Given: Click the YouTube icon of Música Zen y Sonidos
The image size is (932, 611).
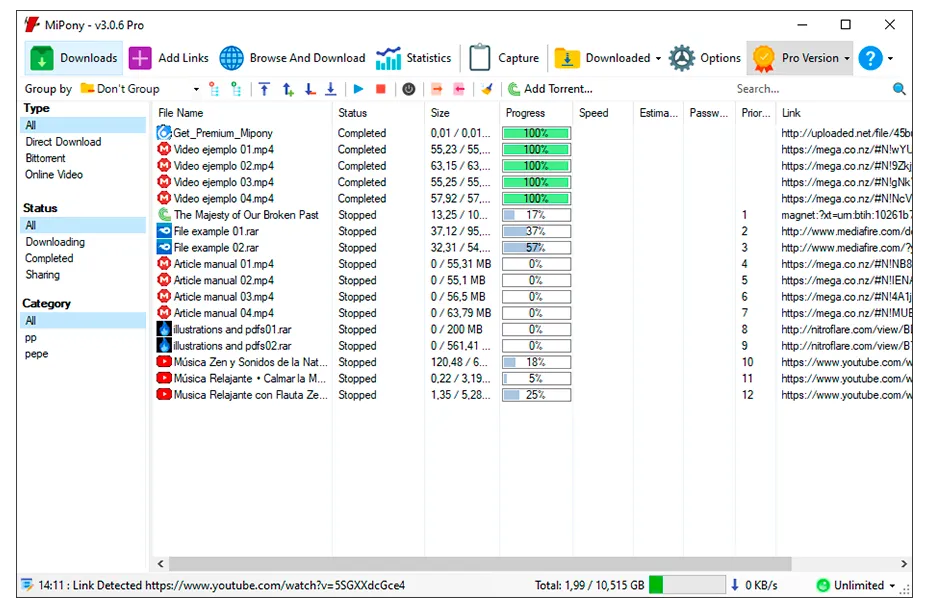Looking at the screenshot, I should tap(164, 362).
